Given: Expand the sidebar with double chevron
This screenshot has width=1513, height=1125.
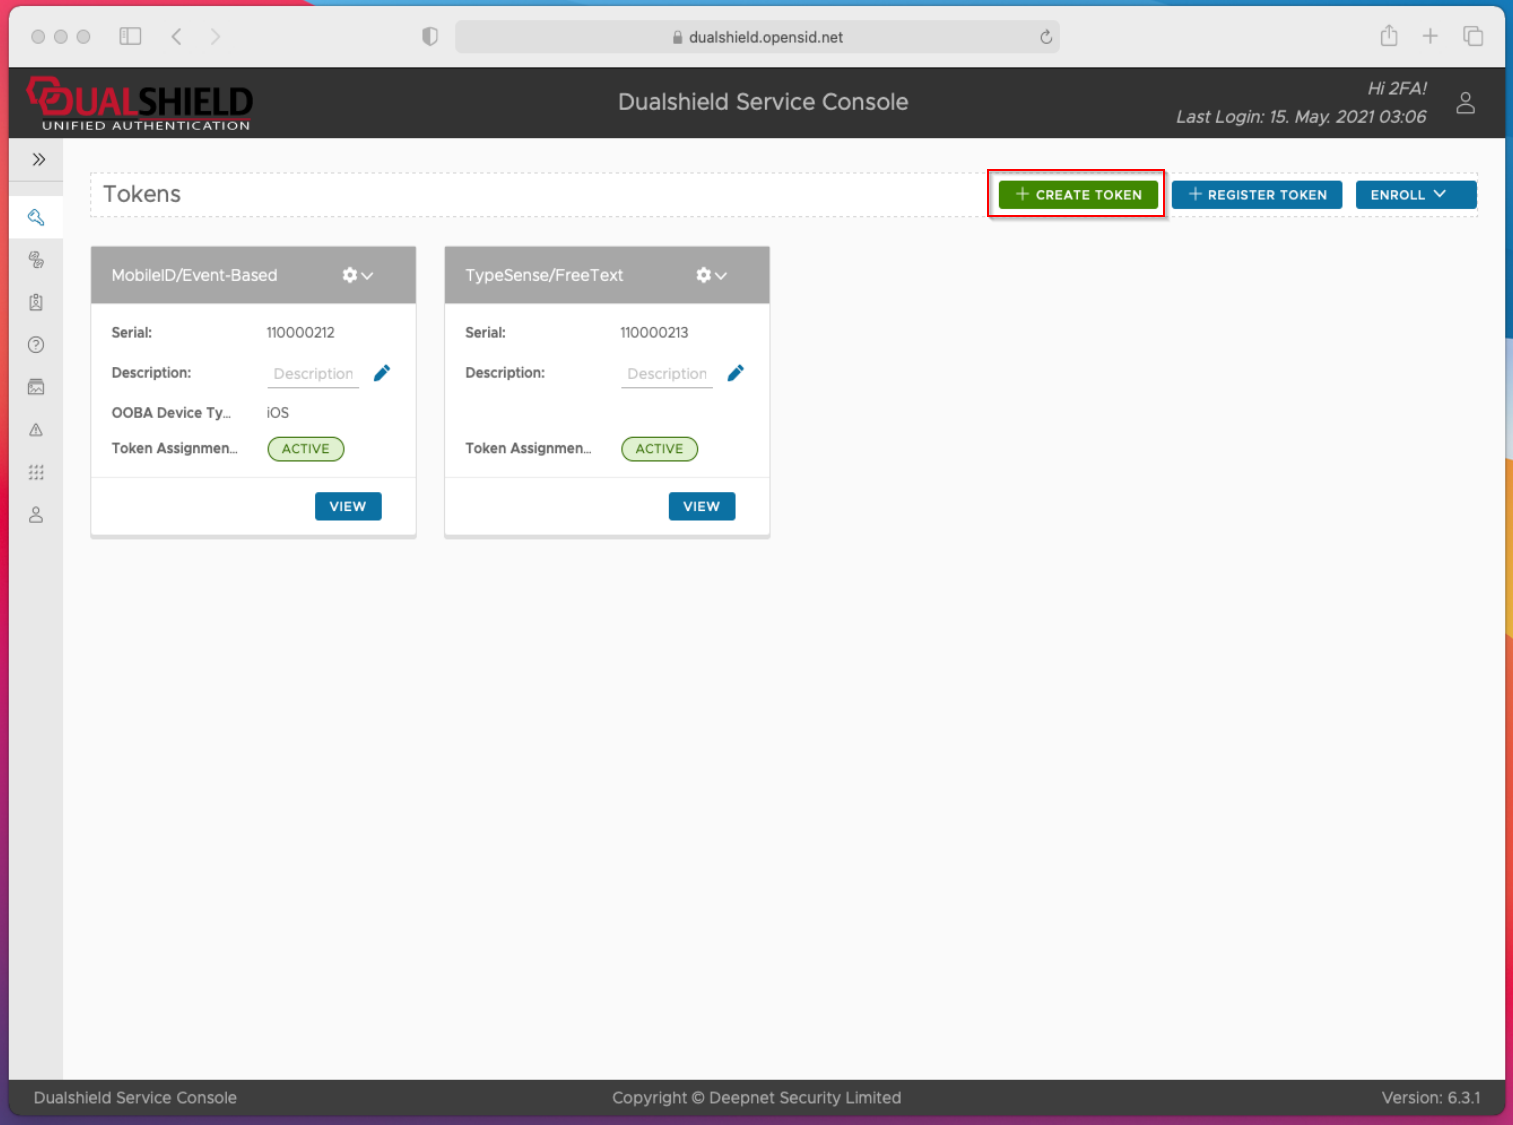Looking at the screenshot, I should 38,160.
